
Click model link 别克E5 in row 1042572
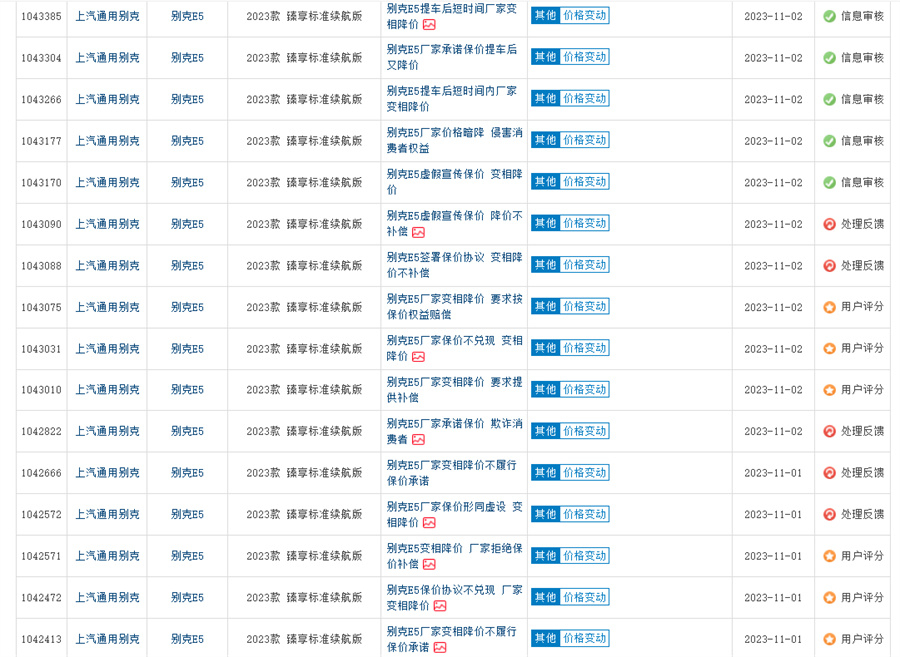[187, 515]
